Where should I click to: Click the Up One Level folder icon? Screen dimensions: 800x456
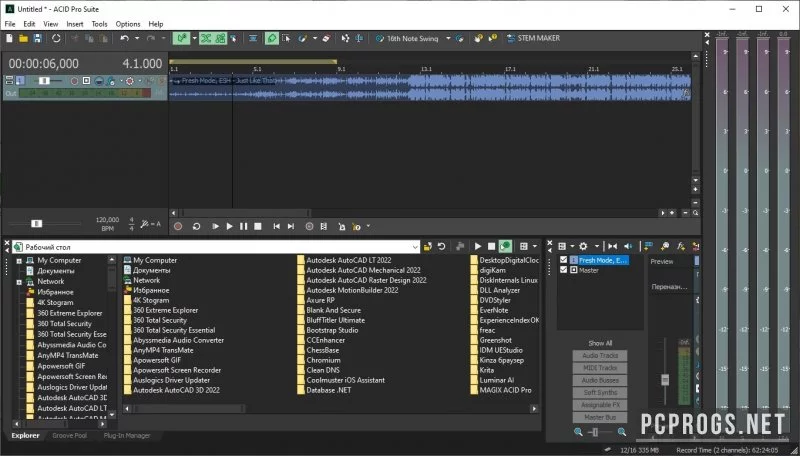(428, 247)
